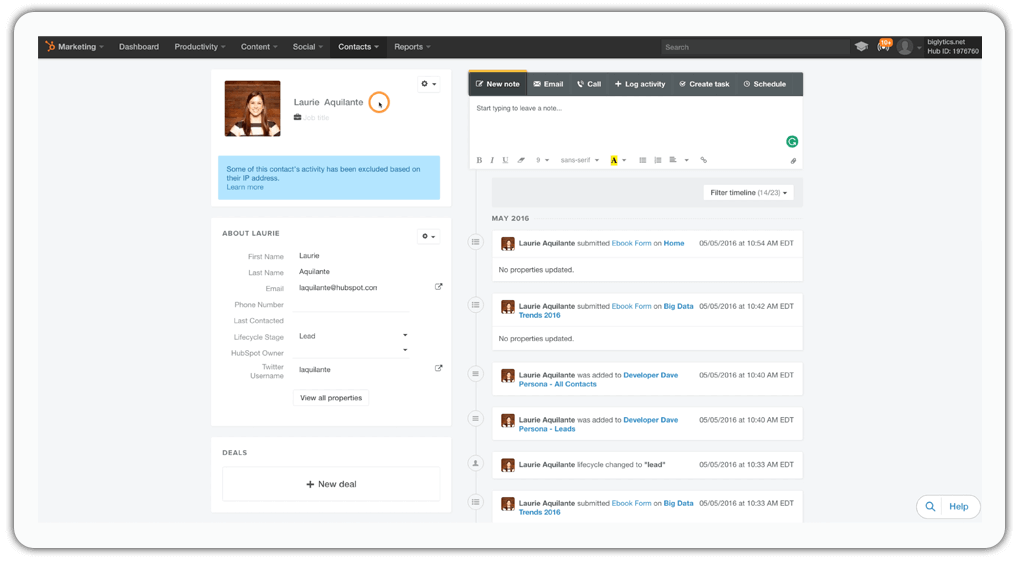
Task: Click the yellow text highlight color button
Action: pyautogui.click(x=613, y=160)
